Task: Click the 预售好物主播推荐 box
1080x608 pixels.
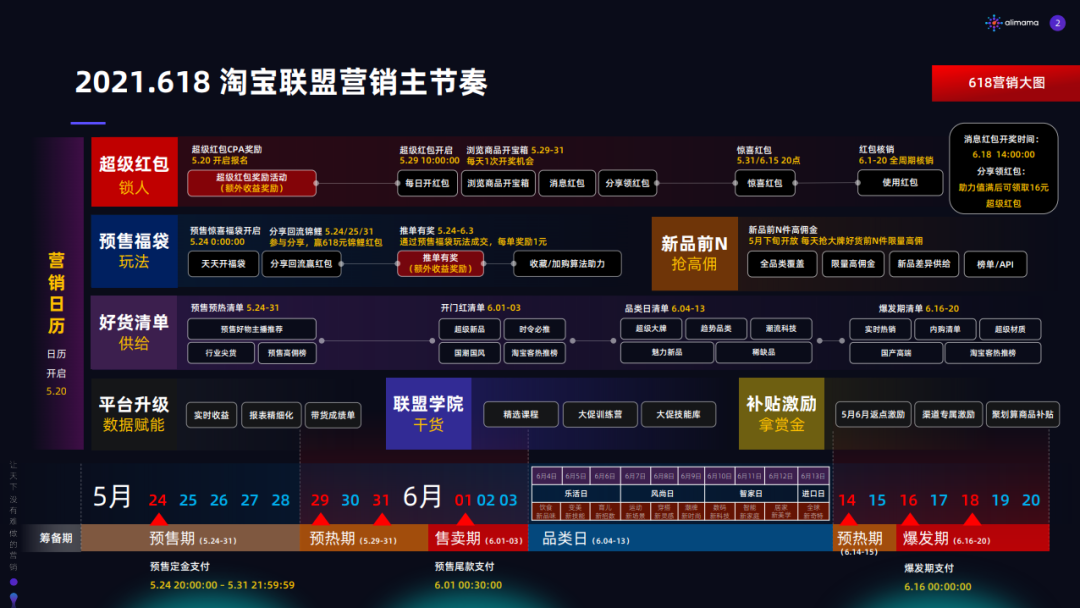Action: coord(251,329)
